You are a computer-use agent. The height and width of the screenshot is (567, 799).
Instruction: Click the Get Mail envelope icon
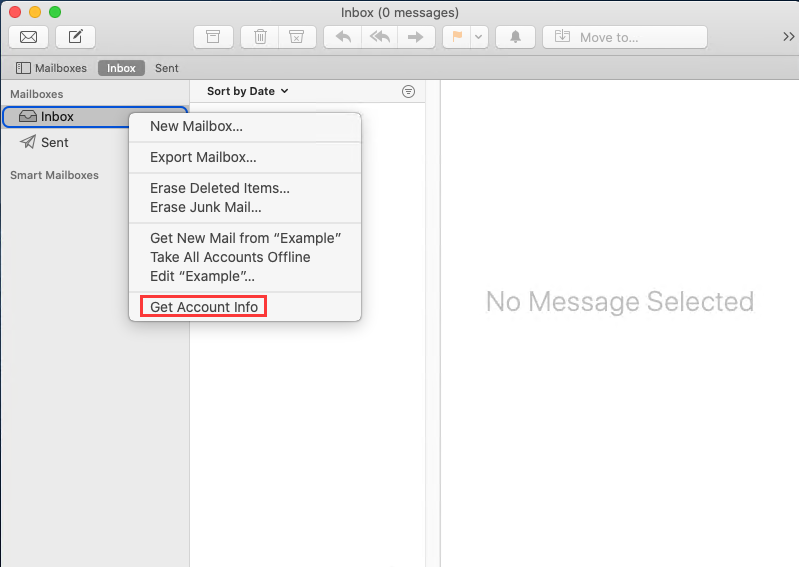(x=29, y=37)
